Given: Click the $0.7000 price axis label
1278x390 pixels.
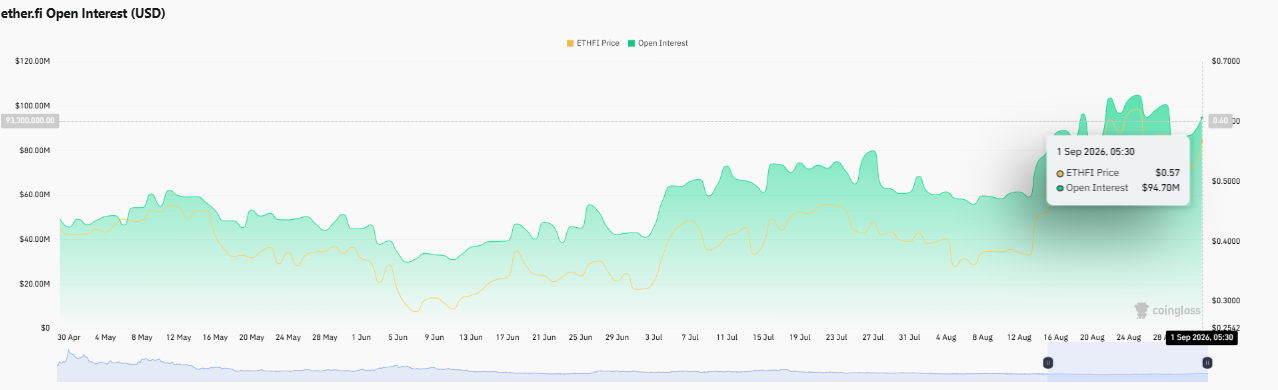Looking at the screenshot, I should point(1226,61).
